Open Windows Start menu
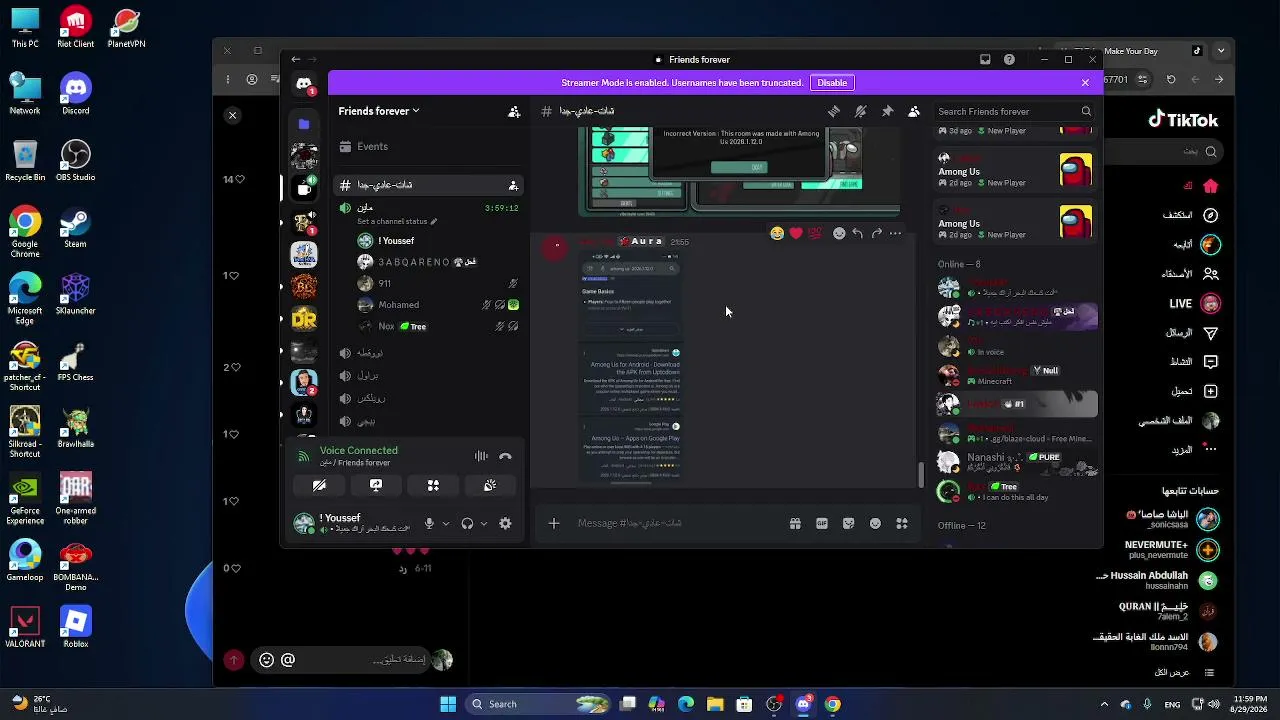The height and width of the screenshot is (720, 1280). click(448, 704)
